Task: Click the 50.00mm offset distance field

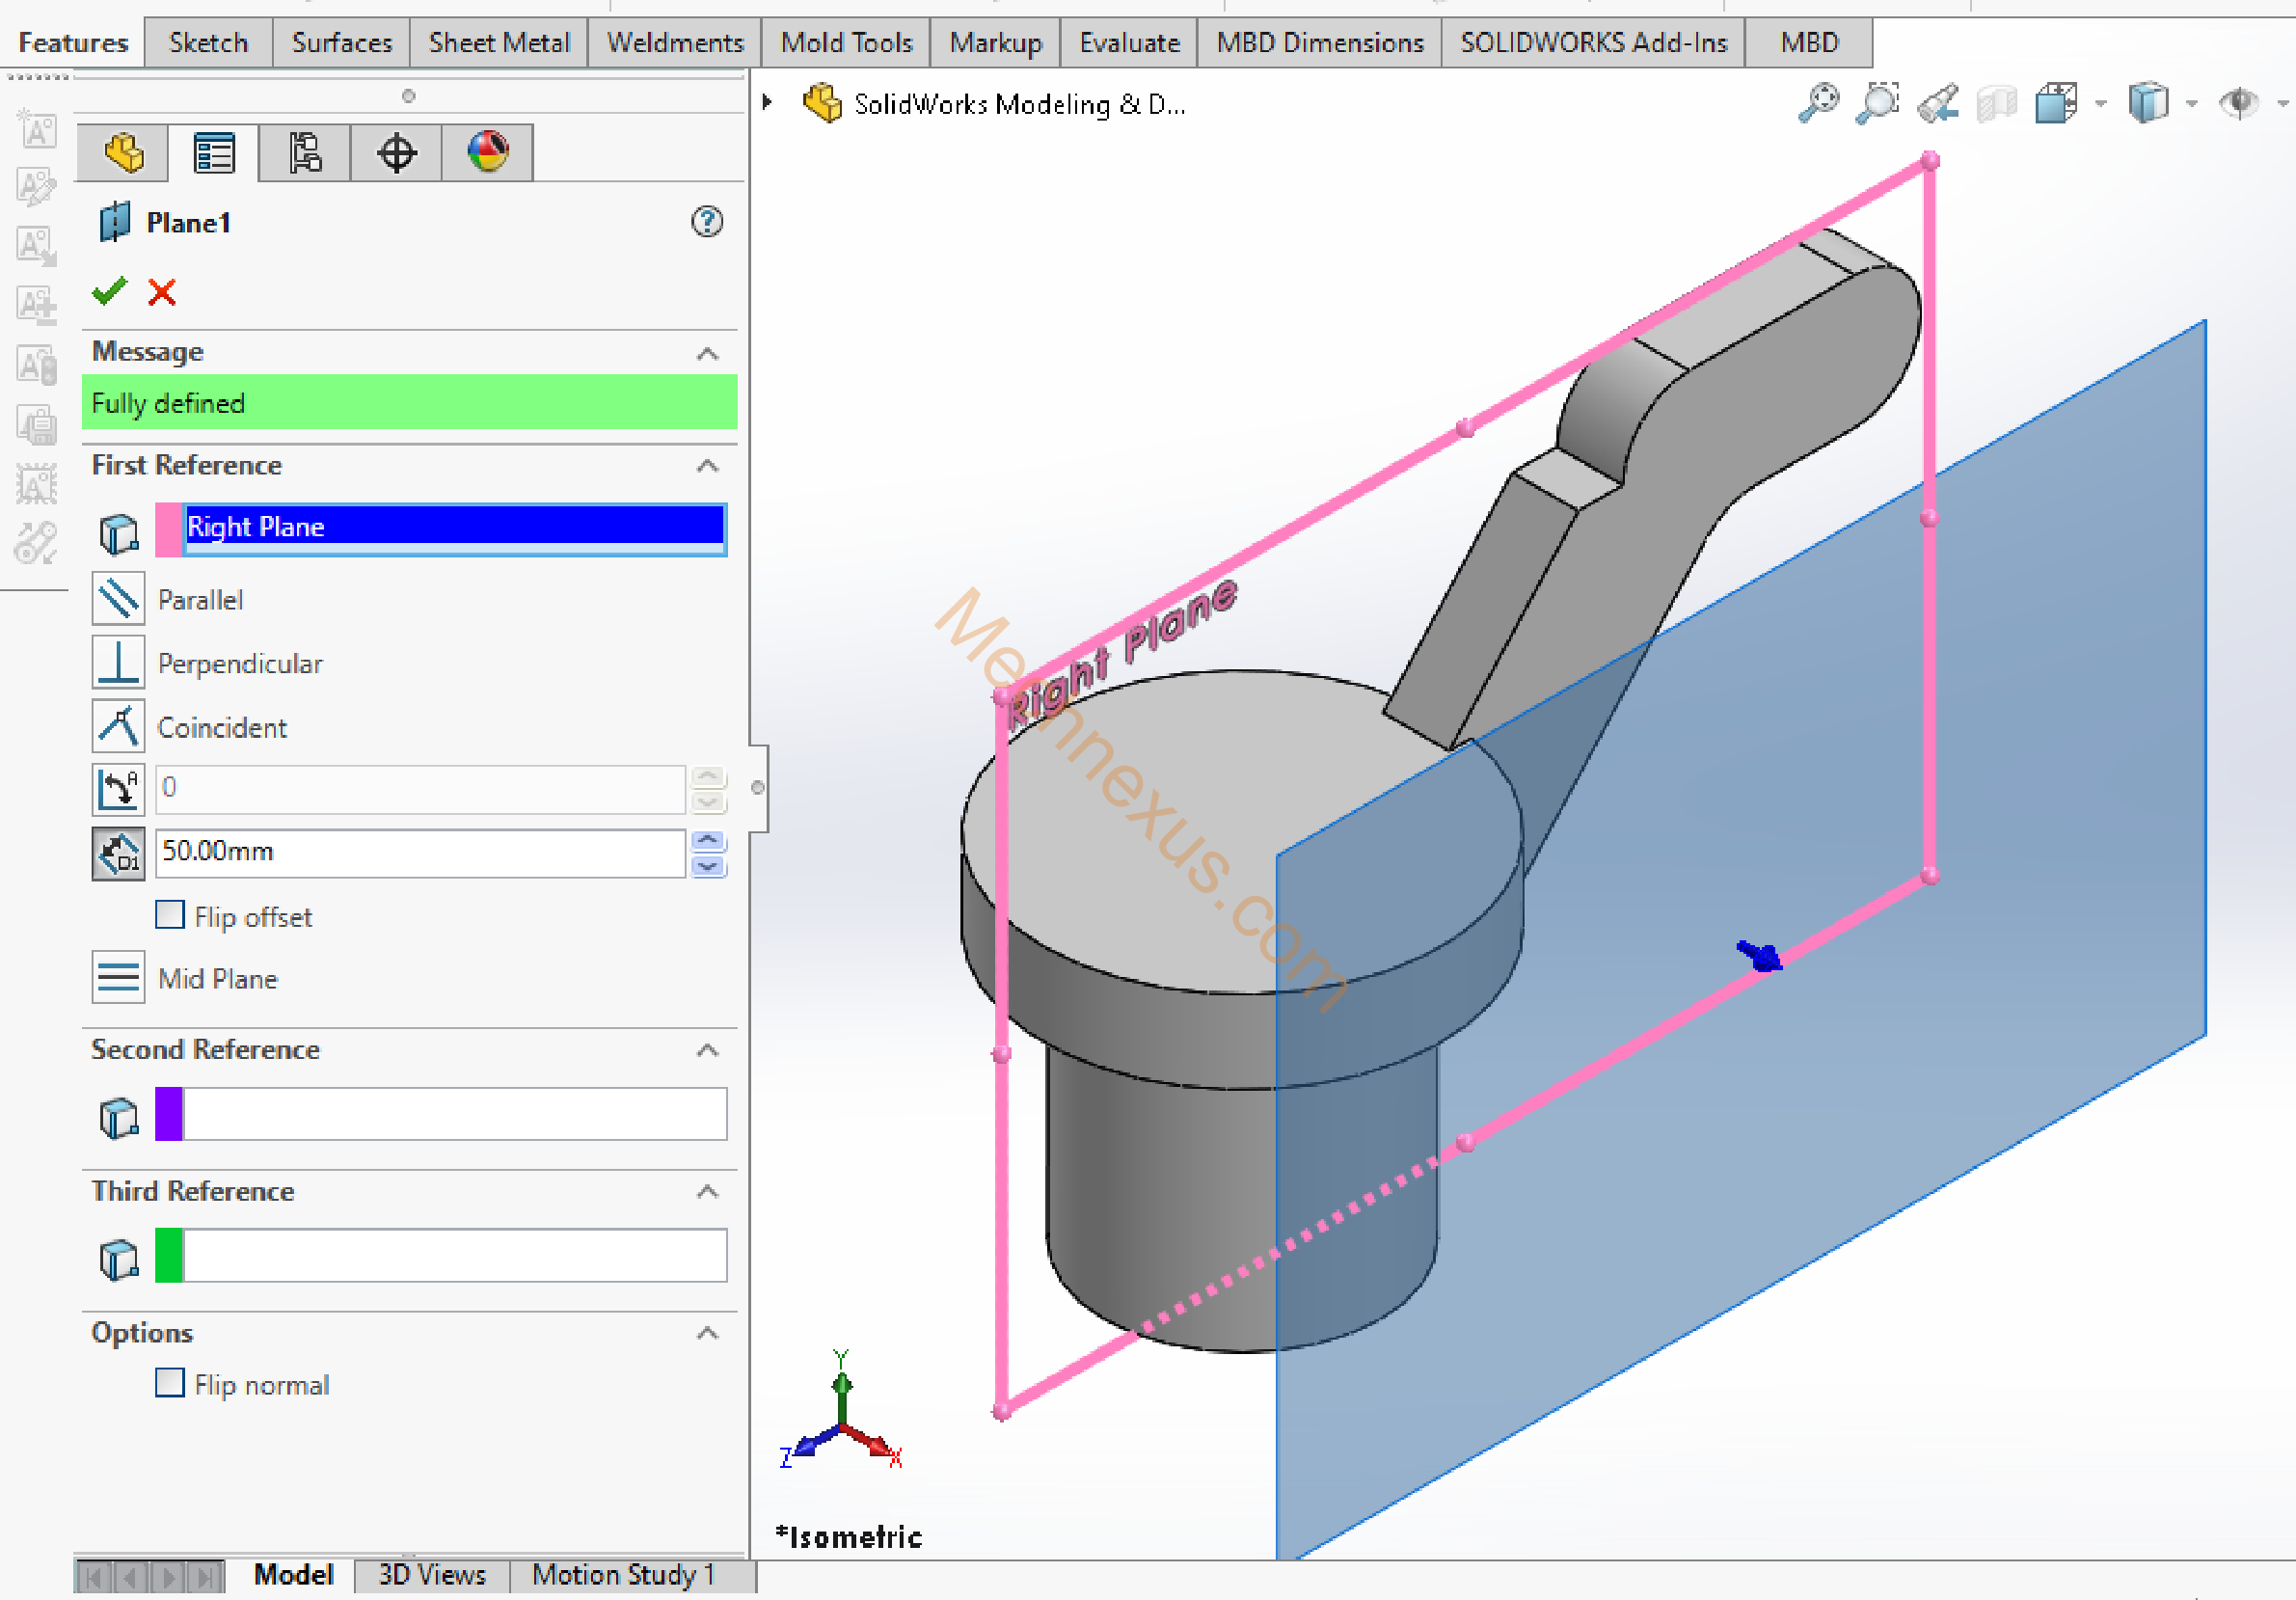Action: pyautogui.click(x=420, y=852)
